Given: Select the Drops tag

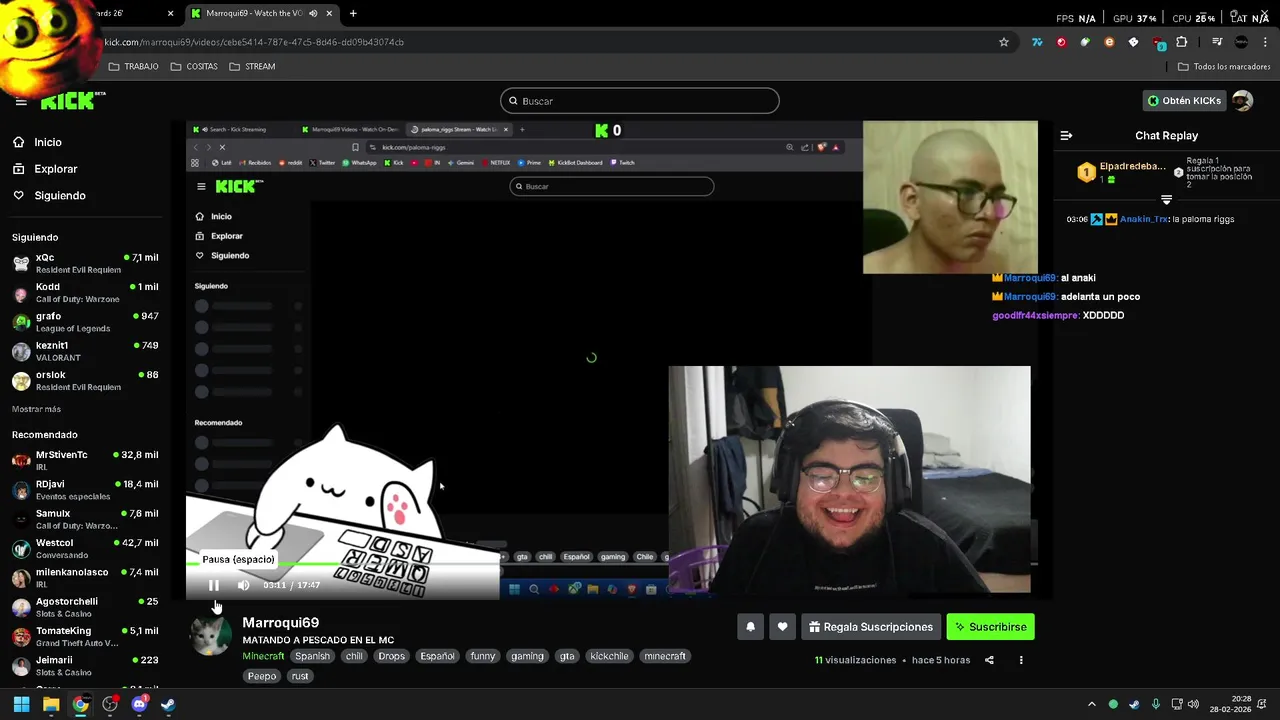Looking at the screenshot, I should click(392, 656).
